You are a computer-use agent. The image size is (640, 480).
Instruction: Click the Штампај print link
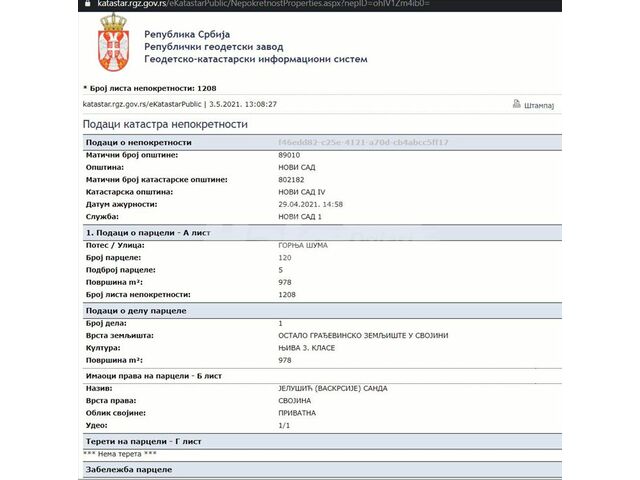tap(538, 104)
